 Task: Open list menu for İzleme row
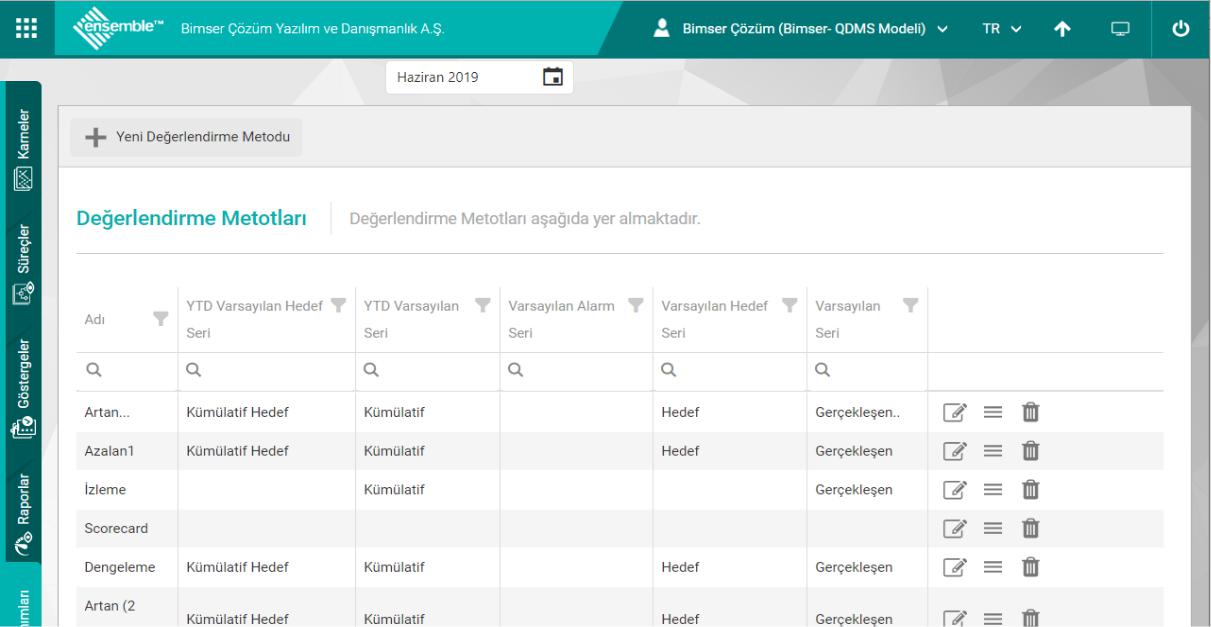991,490
